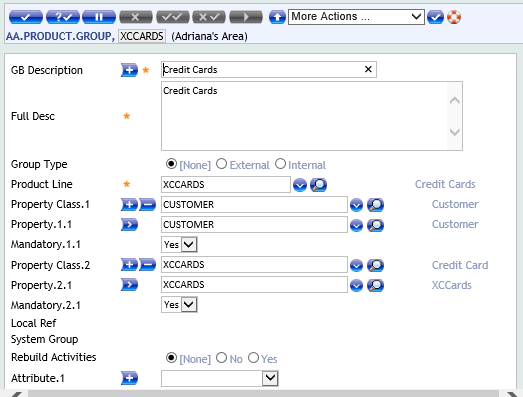Viewport: 523px width, 397px height.
Task: Click the Property Class.1 CUSTOMER input
Action: [254, 205]
